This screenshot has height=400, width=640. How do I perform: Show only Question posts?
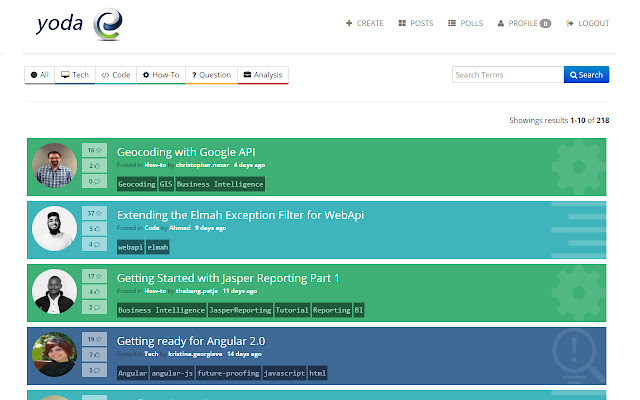click(x=211, y=75)
